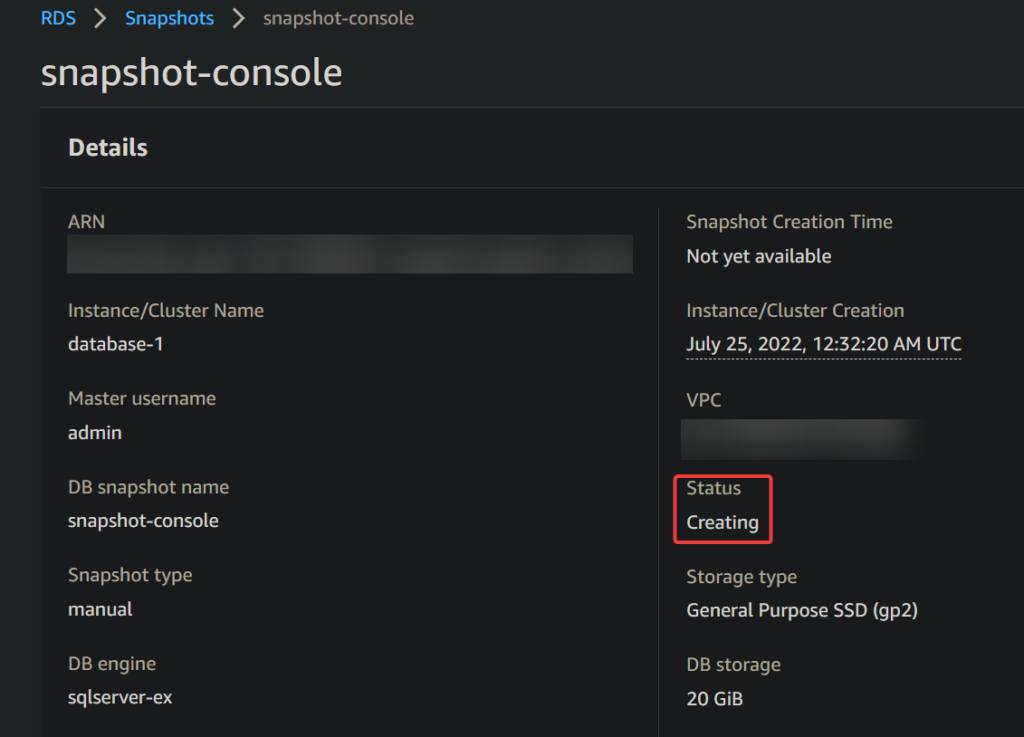Click the Creating status value
1024x737 pixels.
(x=722, y=523)
